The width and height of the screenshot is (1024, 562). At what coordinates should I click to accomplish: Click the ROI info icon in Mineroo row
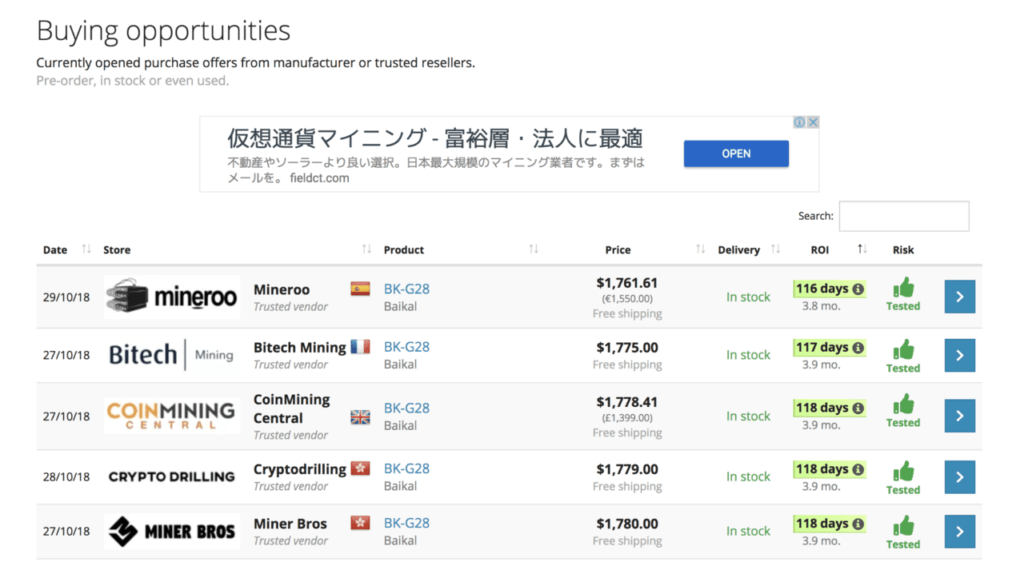click(x=858, y=289)
